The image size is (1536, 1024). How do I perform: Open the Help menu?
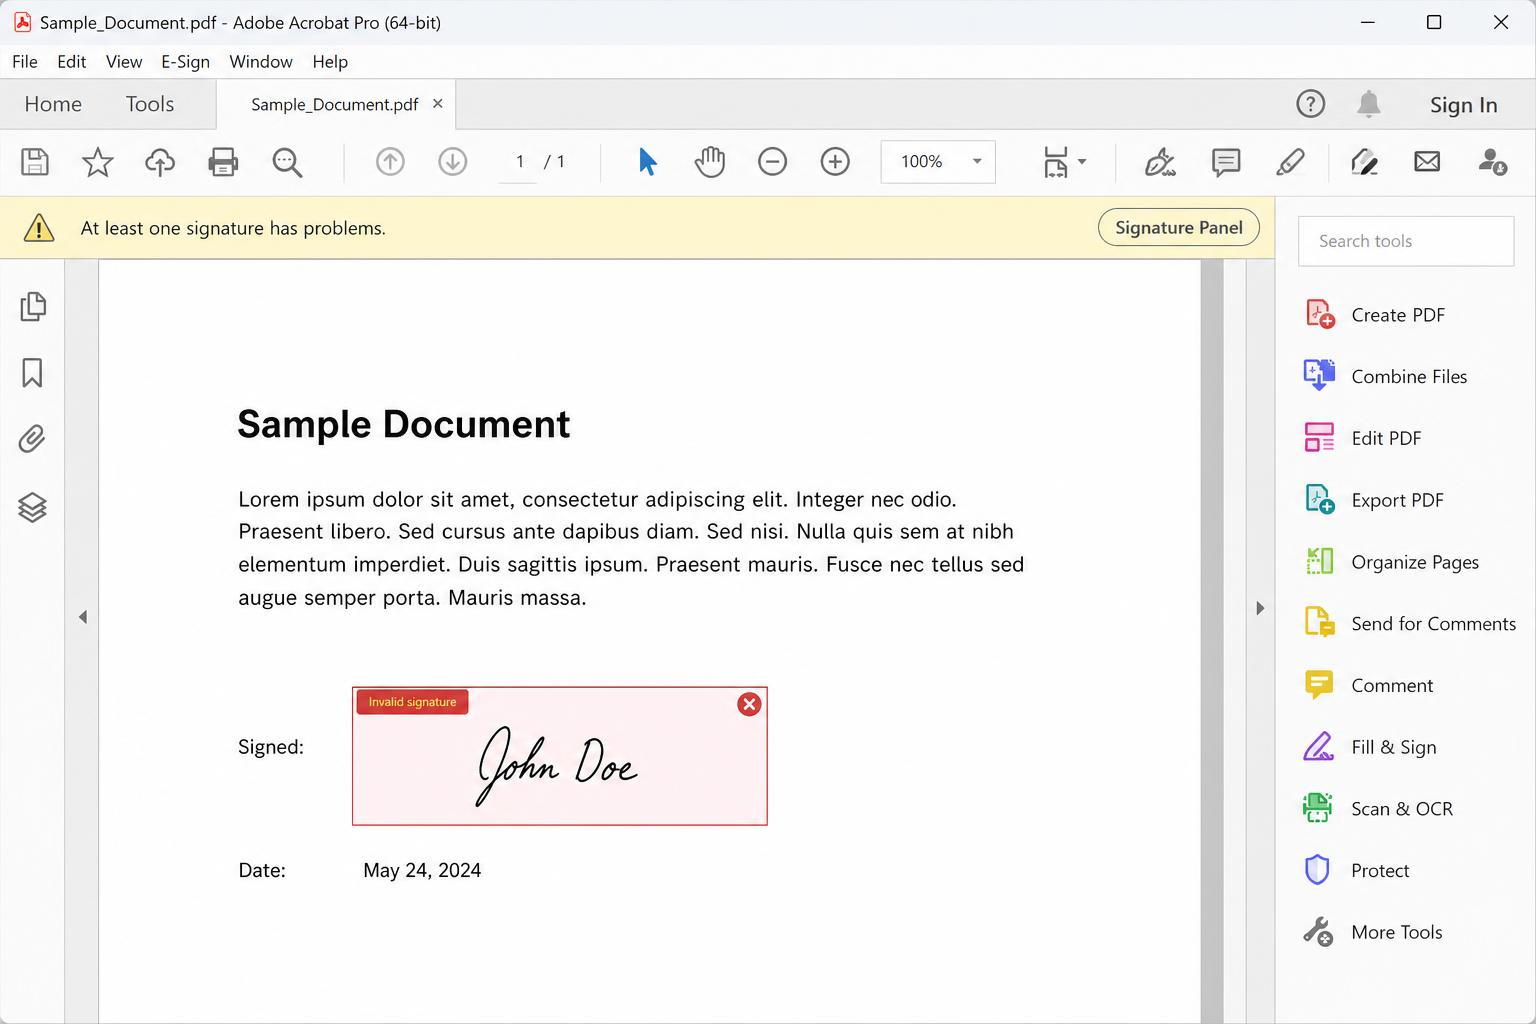pyautogui.click(x=330, y=62)
